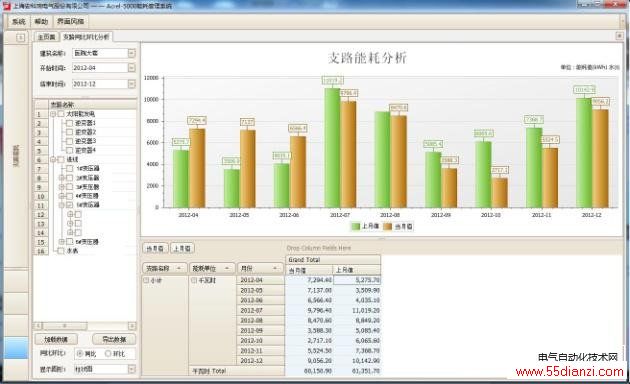The image size is (630, 384).
Task: Click the sidebar collapse arrow icon
Action: click(20, 37)
